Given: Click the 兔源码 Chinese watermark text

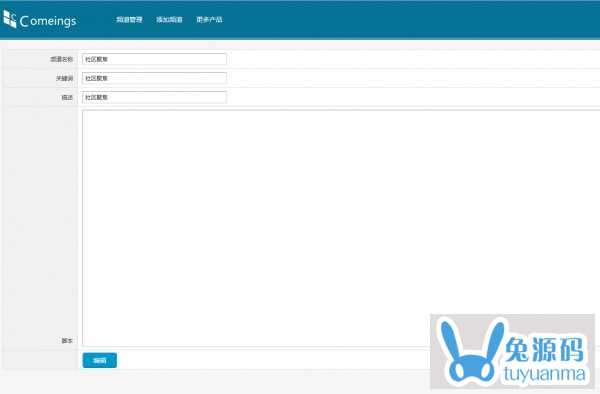Looking at the screenshot, I should [544, 349].
